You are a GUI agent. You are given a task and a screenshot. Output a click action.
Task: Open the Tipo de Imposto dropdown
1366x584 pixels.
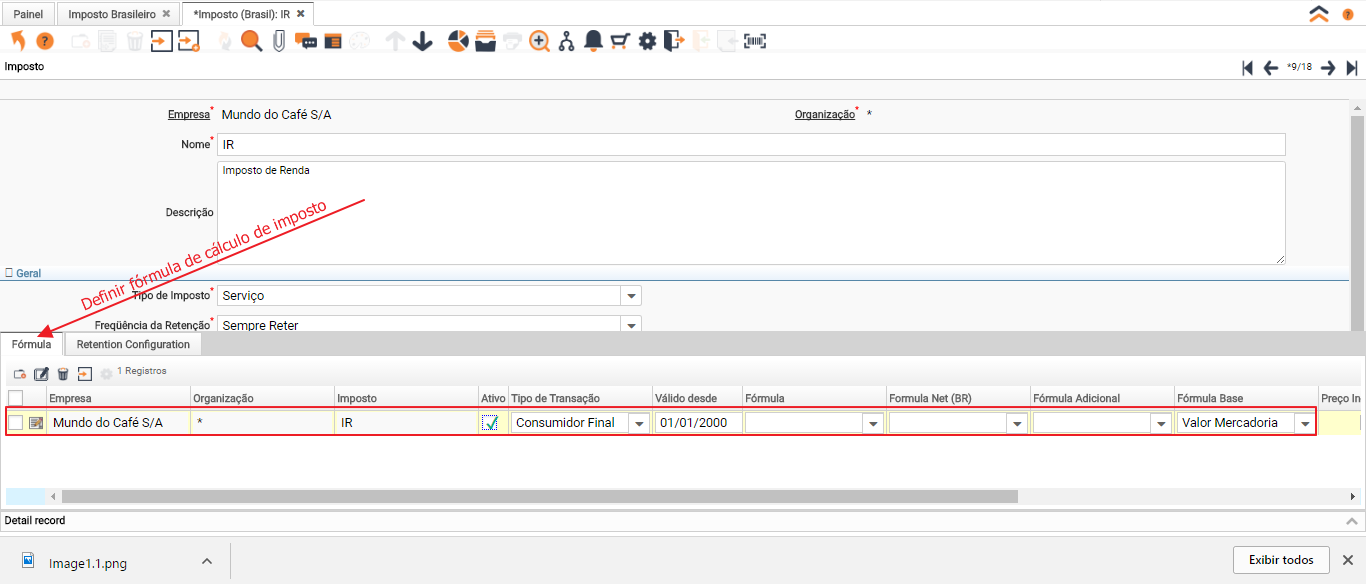coord(630,296)
